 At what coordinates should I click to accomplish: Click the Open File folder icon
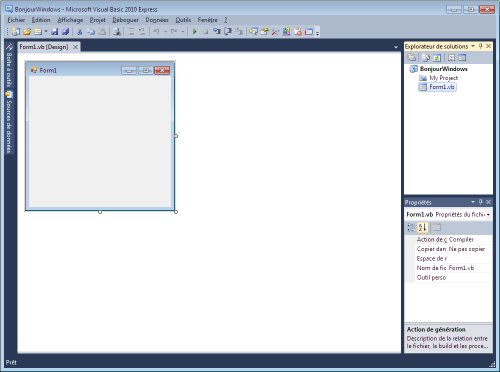[27, 32]
